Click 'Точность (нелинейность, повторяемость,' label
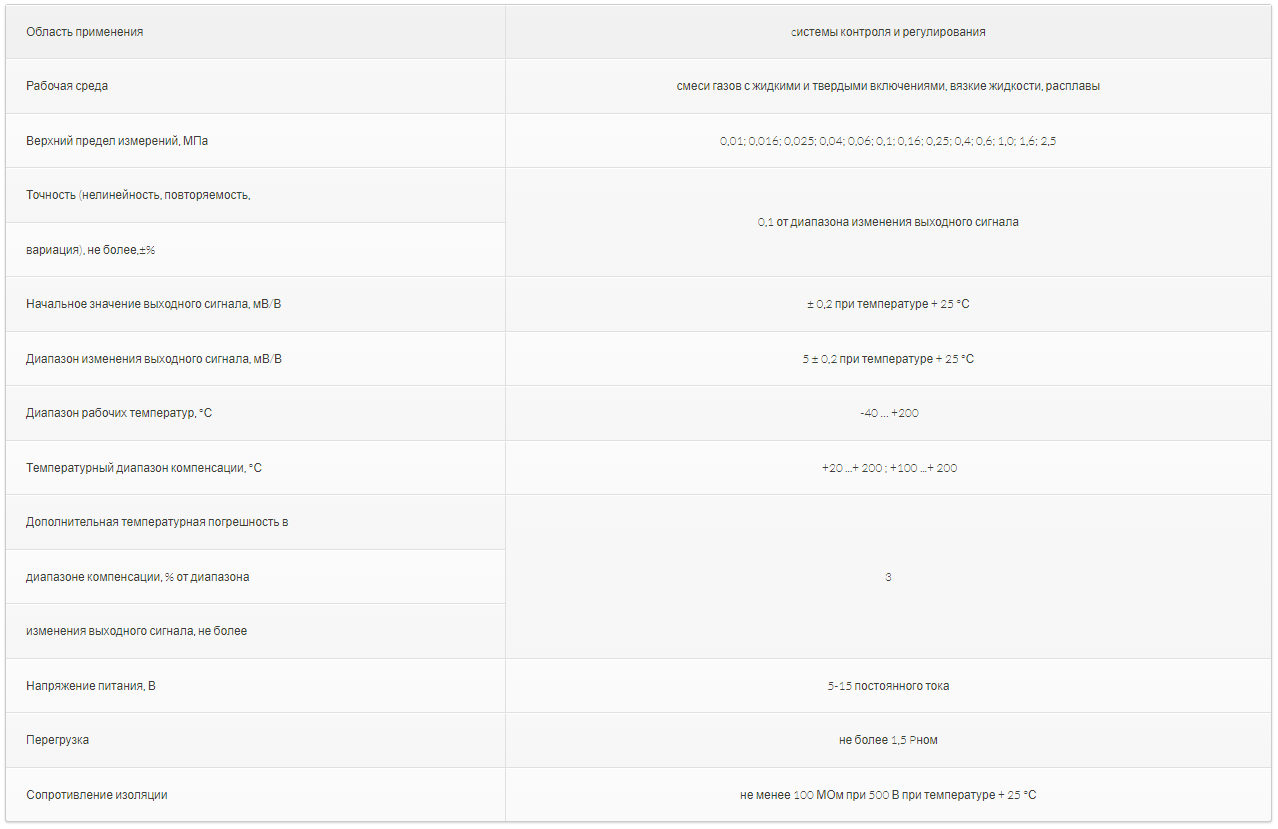This screenshot has height=829, width=1278. point(138,195)
